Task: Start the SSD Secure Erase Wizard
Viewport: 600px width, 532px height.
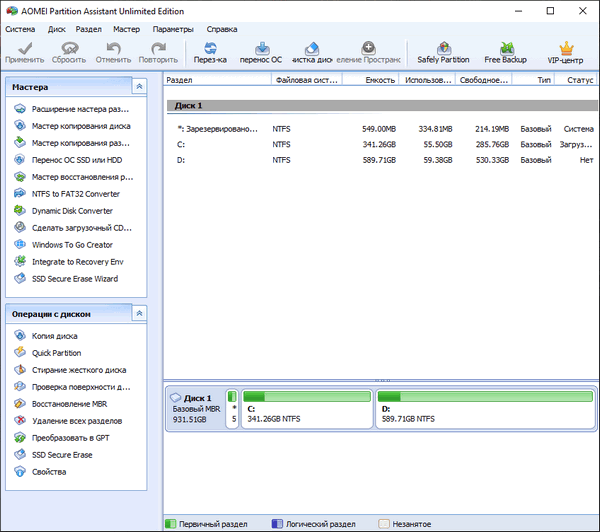Action: click(74, 278)
